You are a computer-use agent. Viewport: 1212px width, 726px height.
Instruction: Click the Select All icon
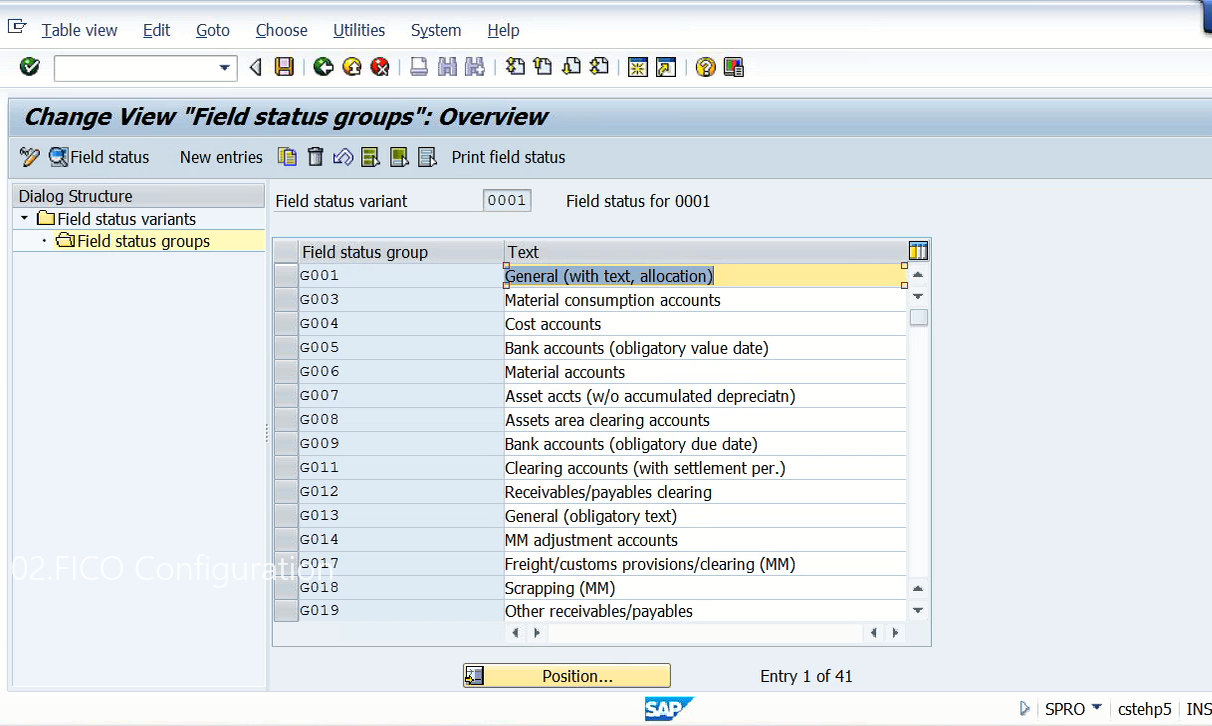pos(371,157)
